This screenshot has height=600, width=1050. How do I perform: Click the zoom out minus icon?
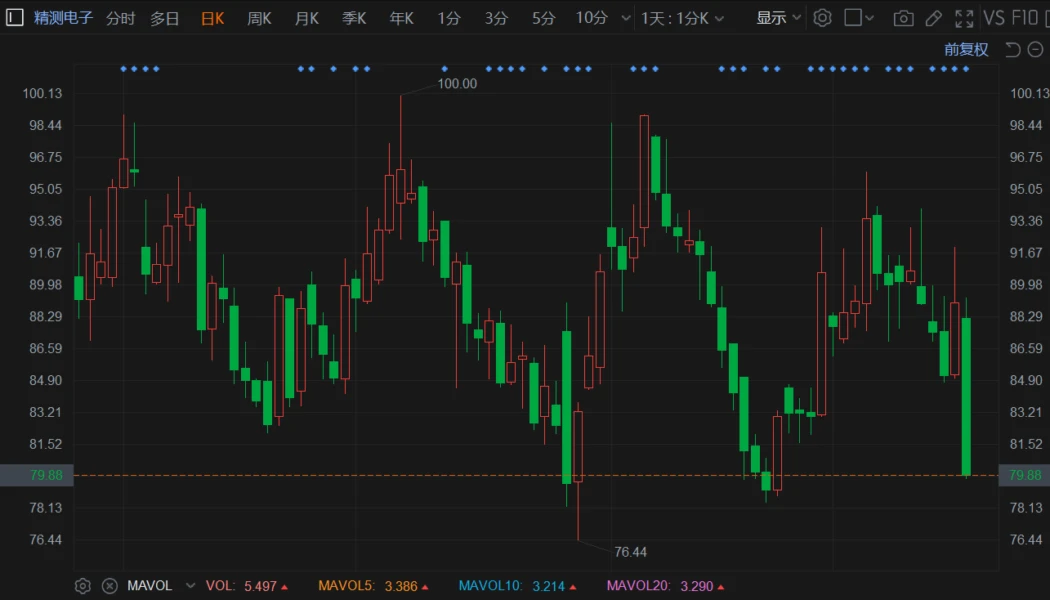click(x=1036, y=50)
